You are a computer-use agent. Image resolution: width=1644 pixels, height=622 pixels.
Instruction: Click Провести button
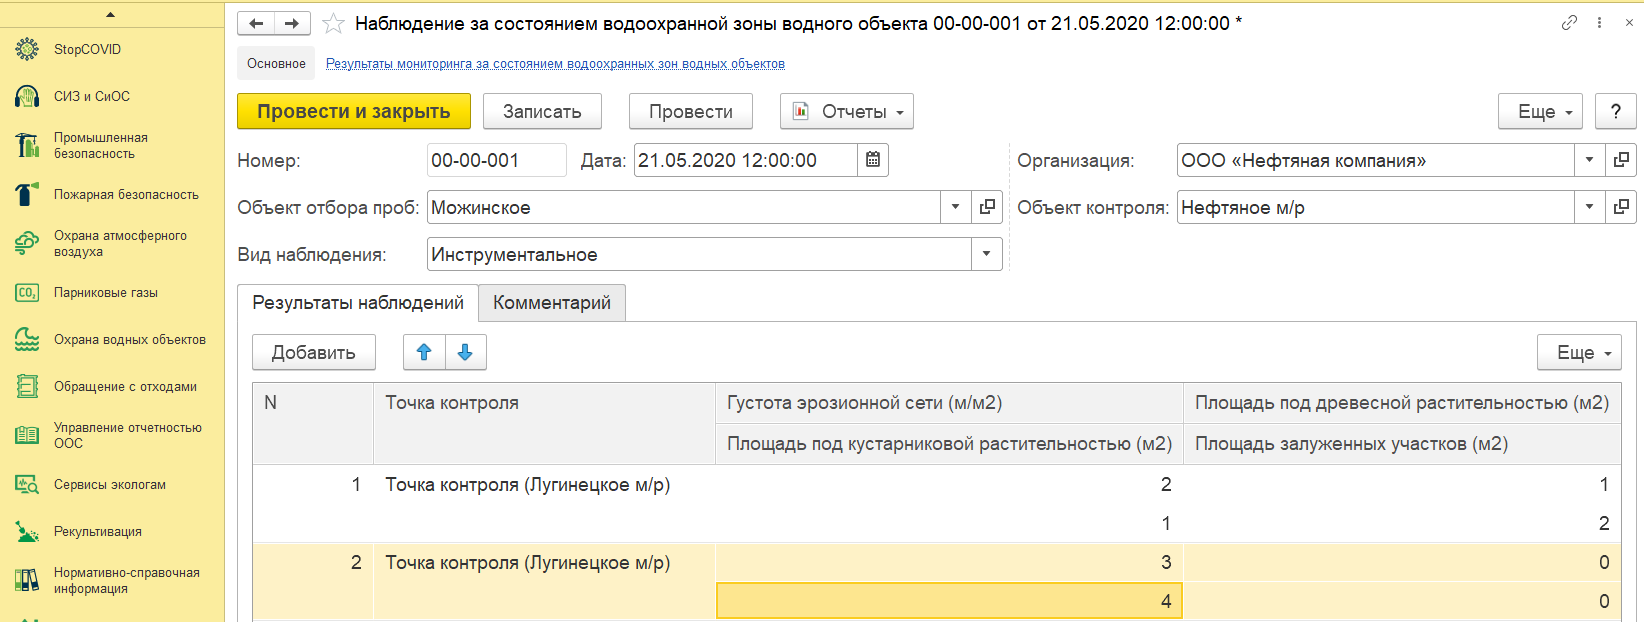pyautogui.click(x=691, y=111)
